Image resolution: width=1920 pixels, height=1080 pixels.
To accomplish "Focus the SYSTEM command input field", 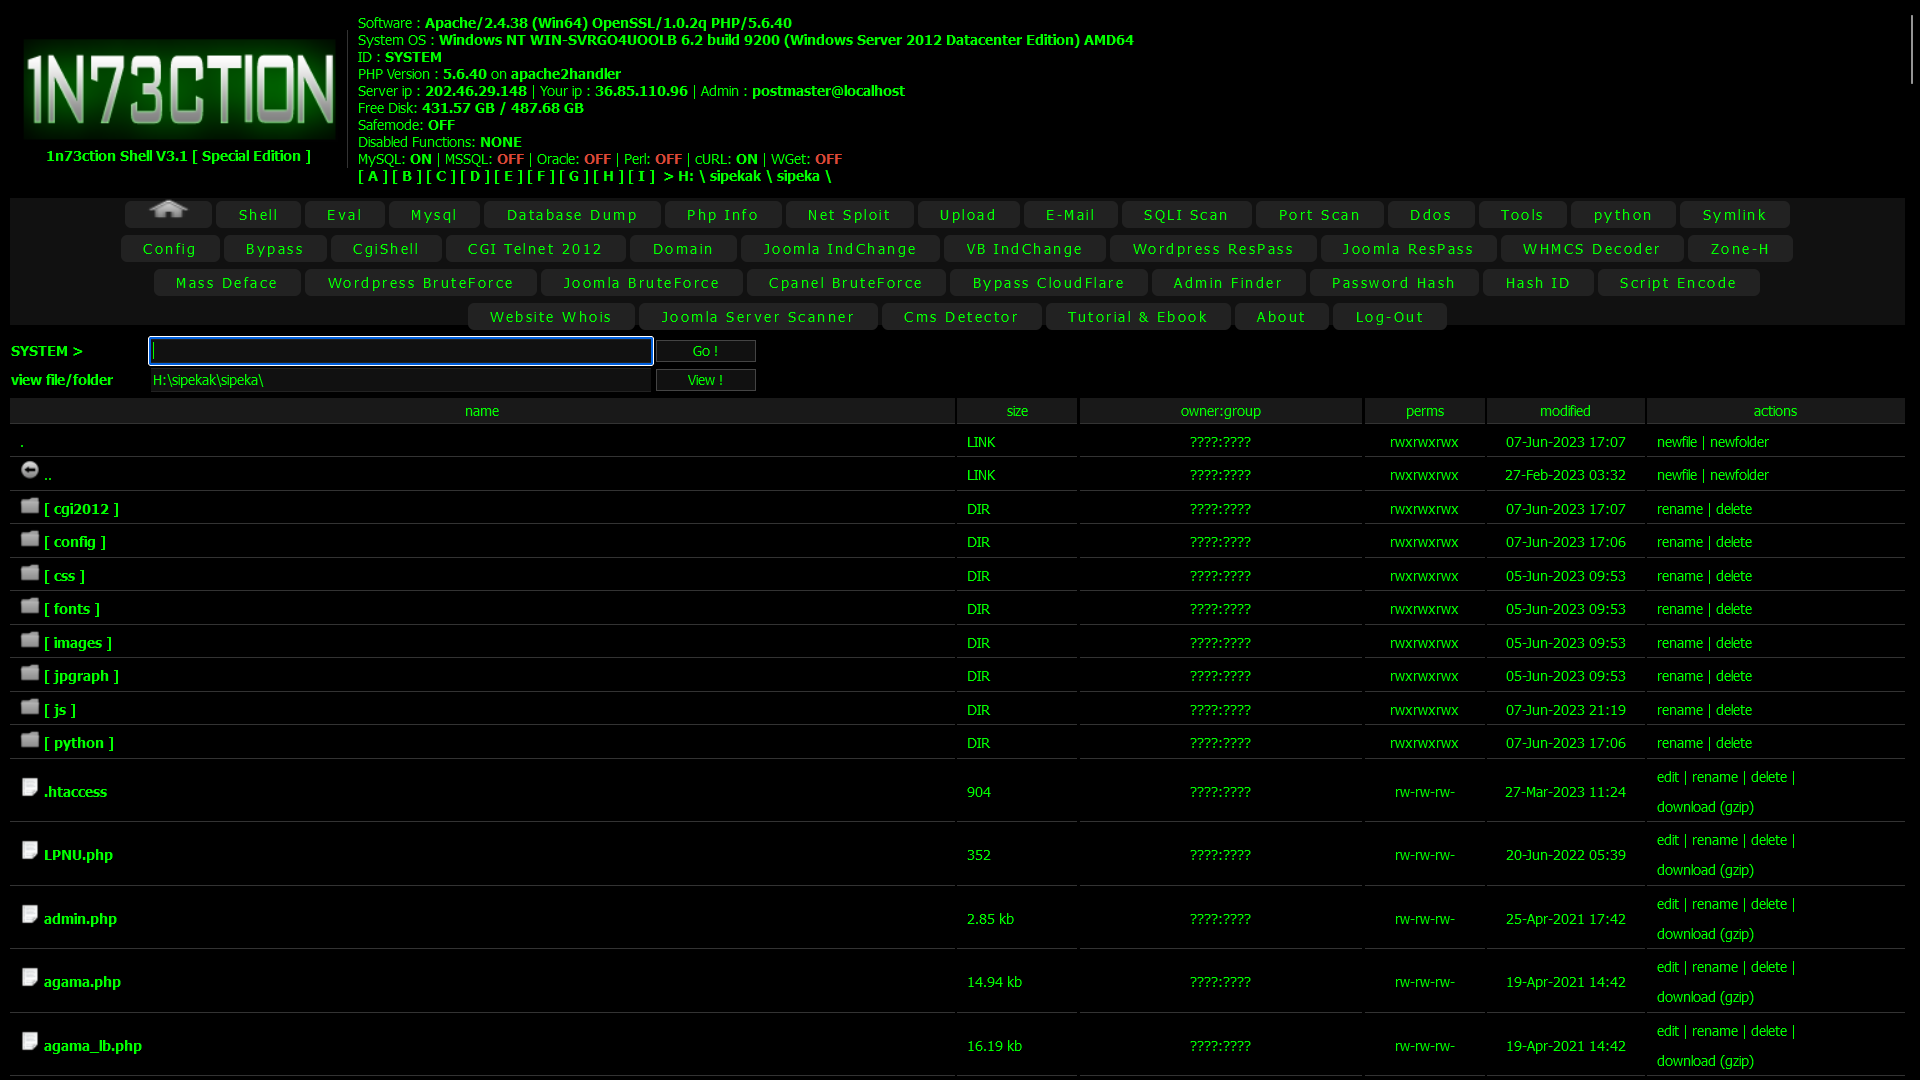I will coord(401,351).
